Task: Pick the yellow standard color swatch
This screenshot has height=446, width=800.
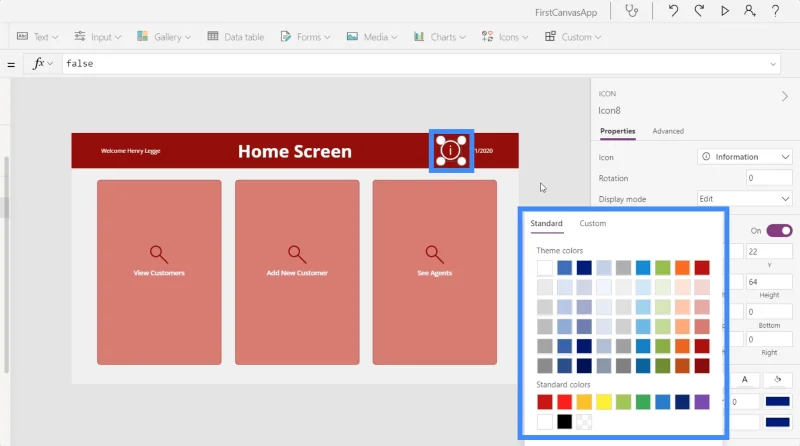Action: (x=604, y=402)
